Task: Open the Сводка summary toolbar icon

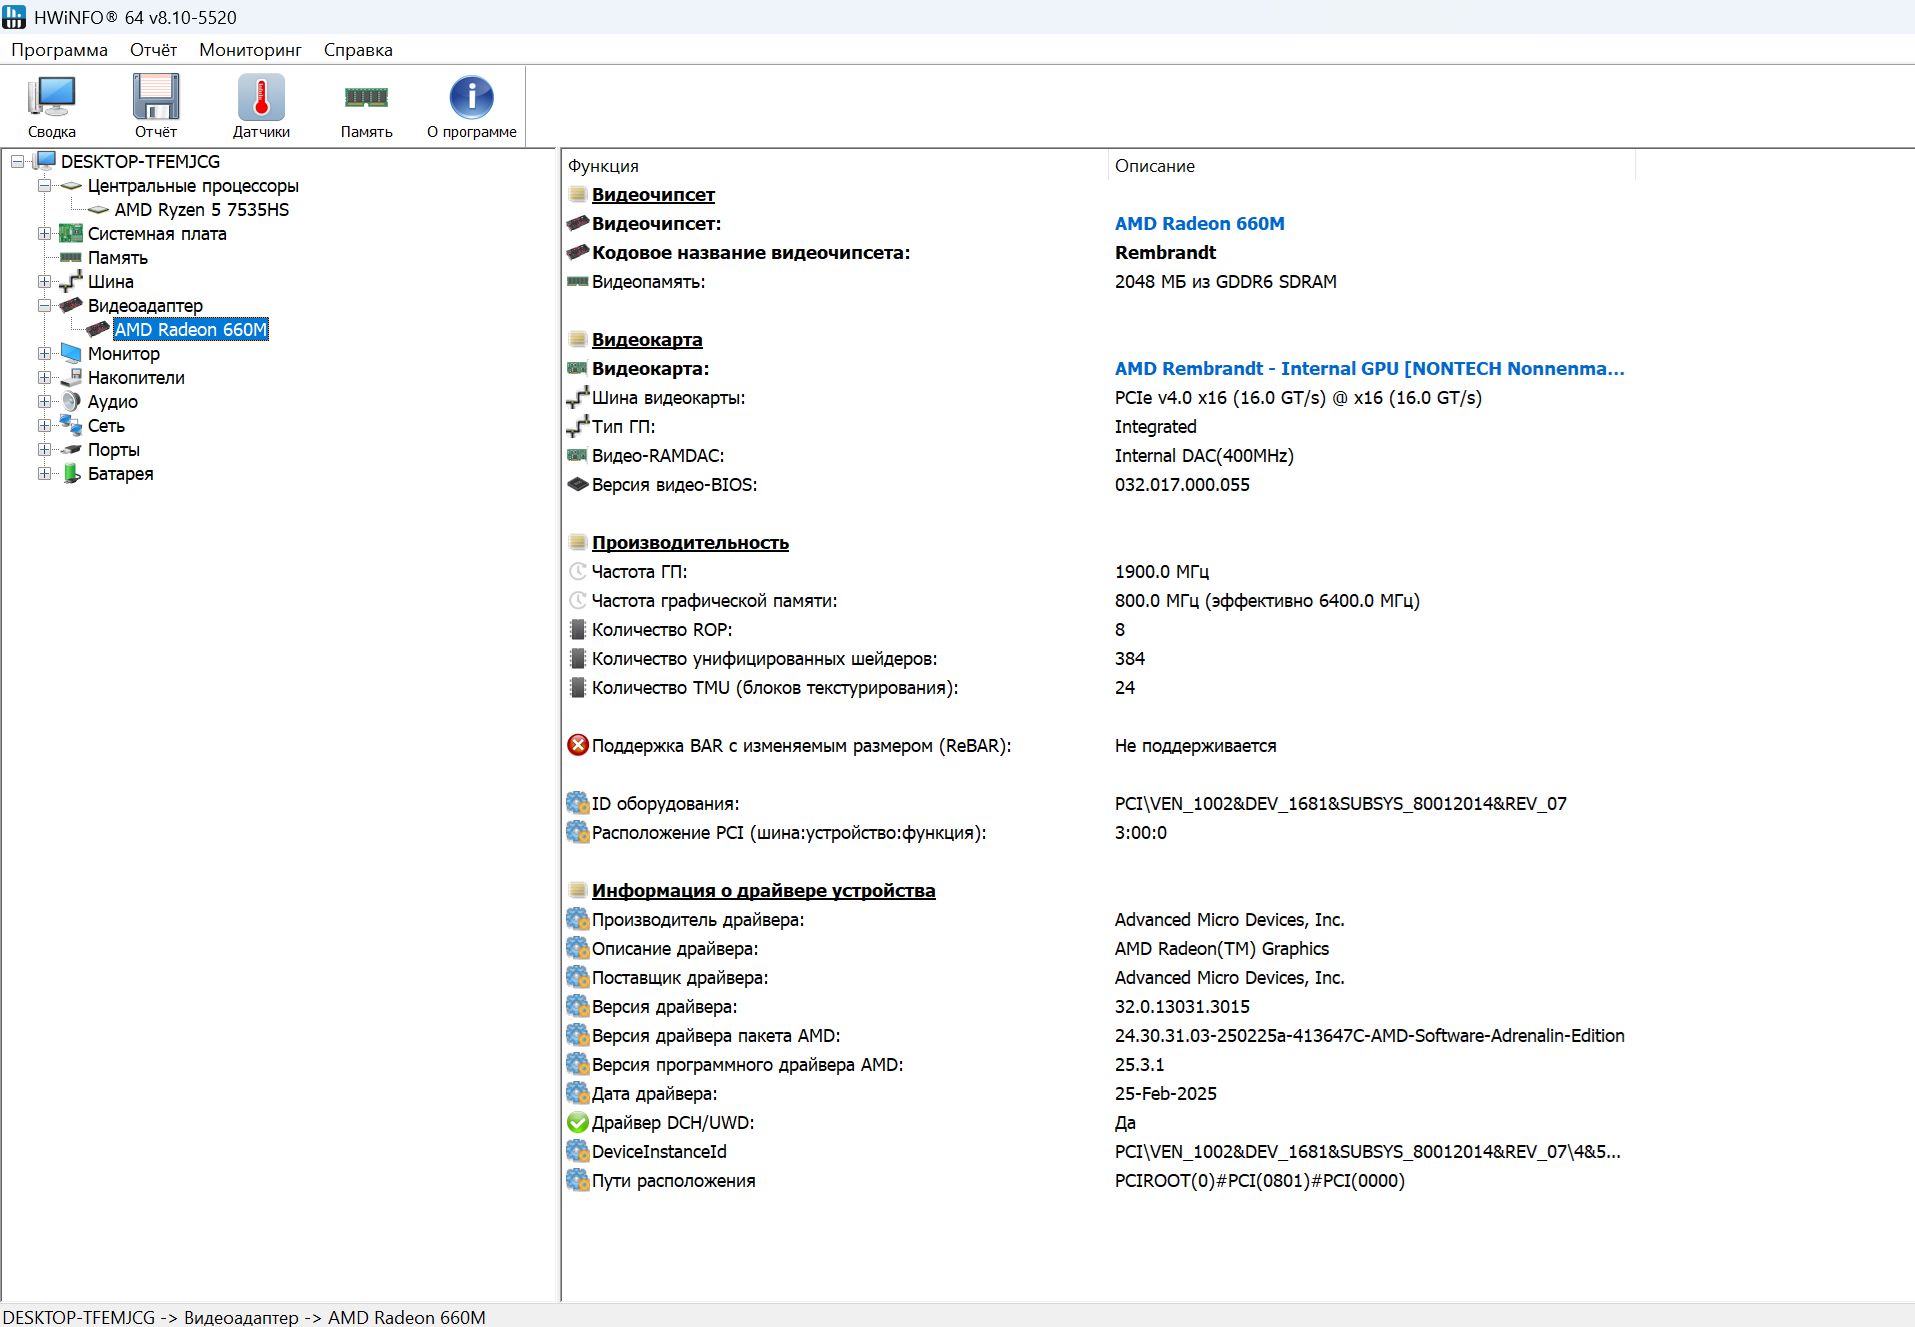Action: (52, 98)
